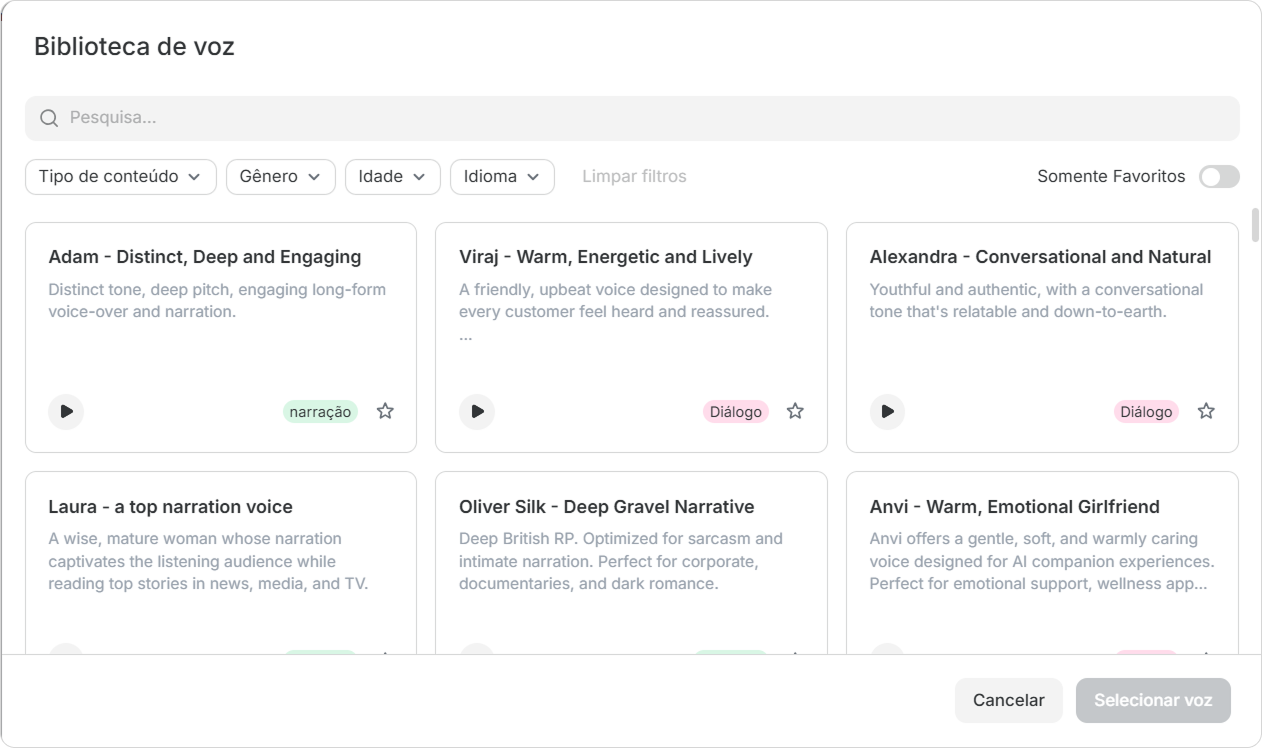Click the narração tag on Adam card
Viewport: 1262px width, 748px height.
(320, 412)
